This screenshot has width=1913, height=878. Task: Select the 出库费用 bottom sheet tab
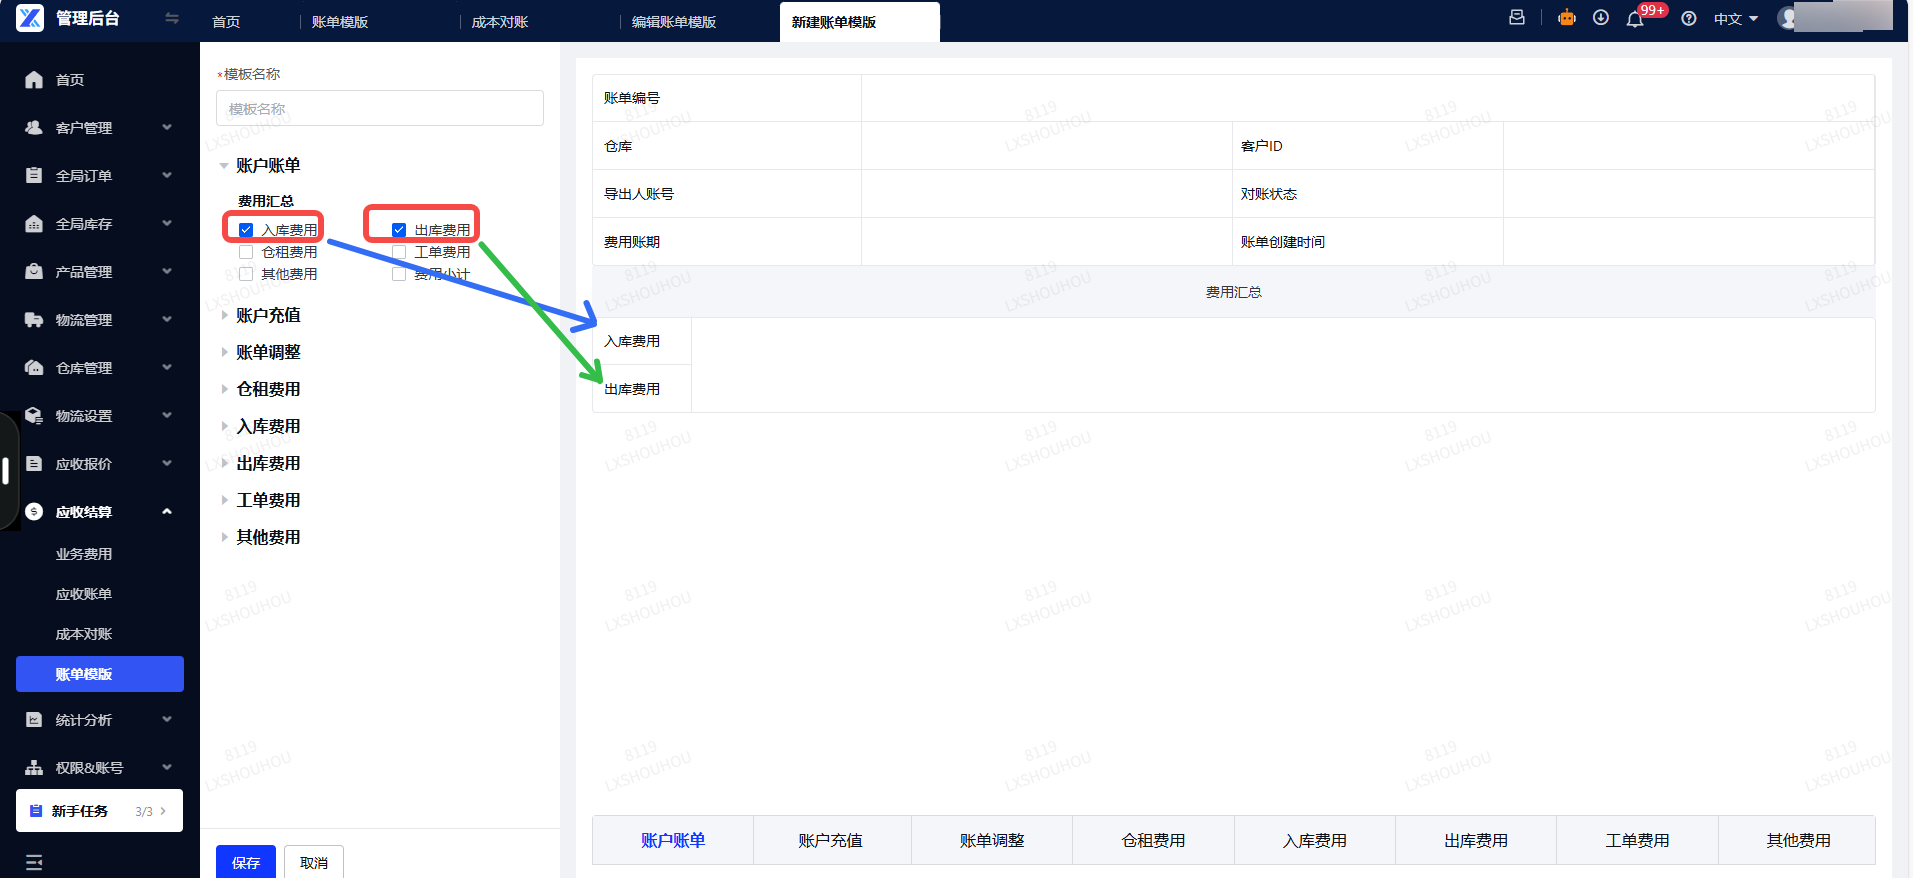(x=1476, y=840)
